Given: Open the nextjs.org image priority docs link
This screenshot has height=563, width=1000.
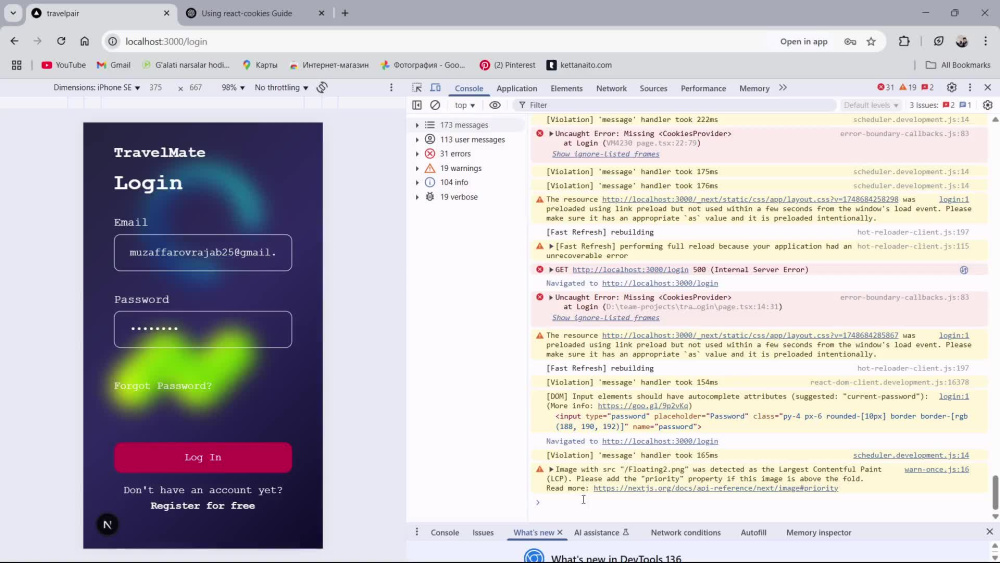Looking at the screenshot, I should tap(716, 488).
